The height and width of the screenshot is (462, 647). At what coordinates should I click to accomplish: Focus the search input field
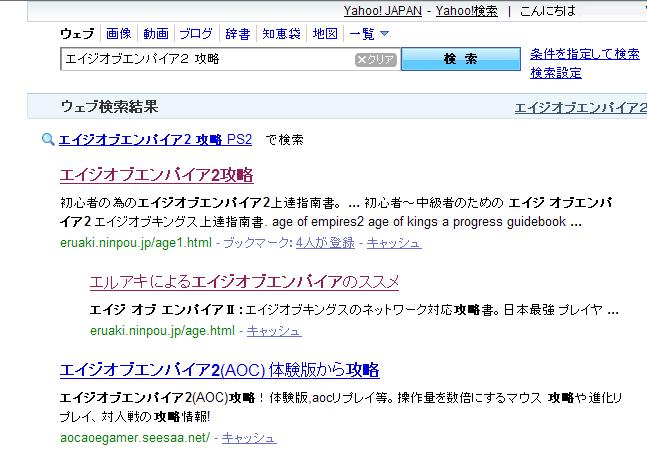point(206,59)
